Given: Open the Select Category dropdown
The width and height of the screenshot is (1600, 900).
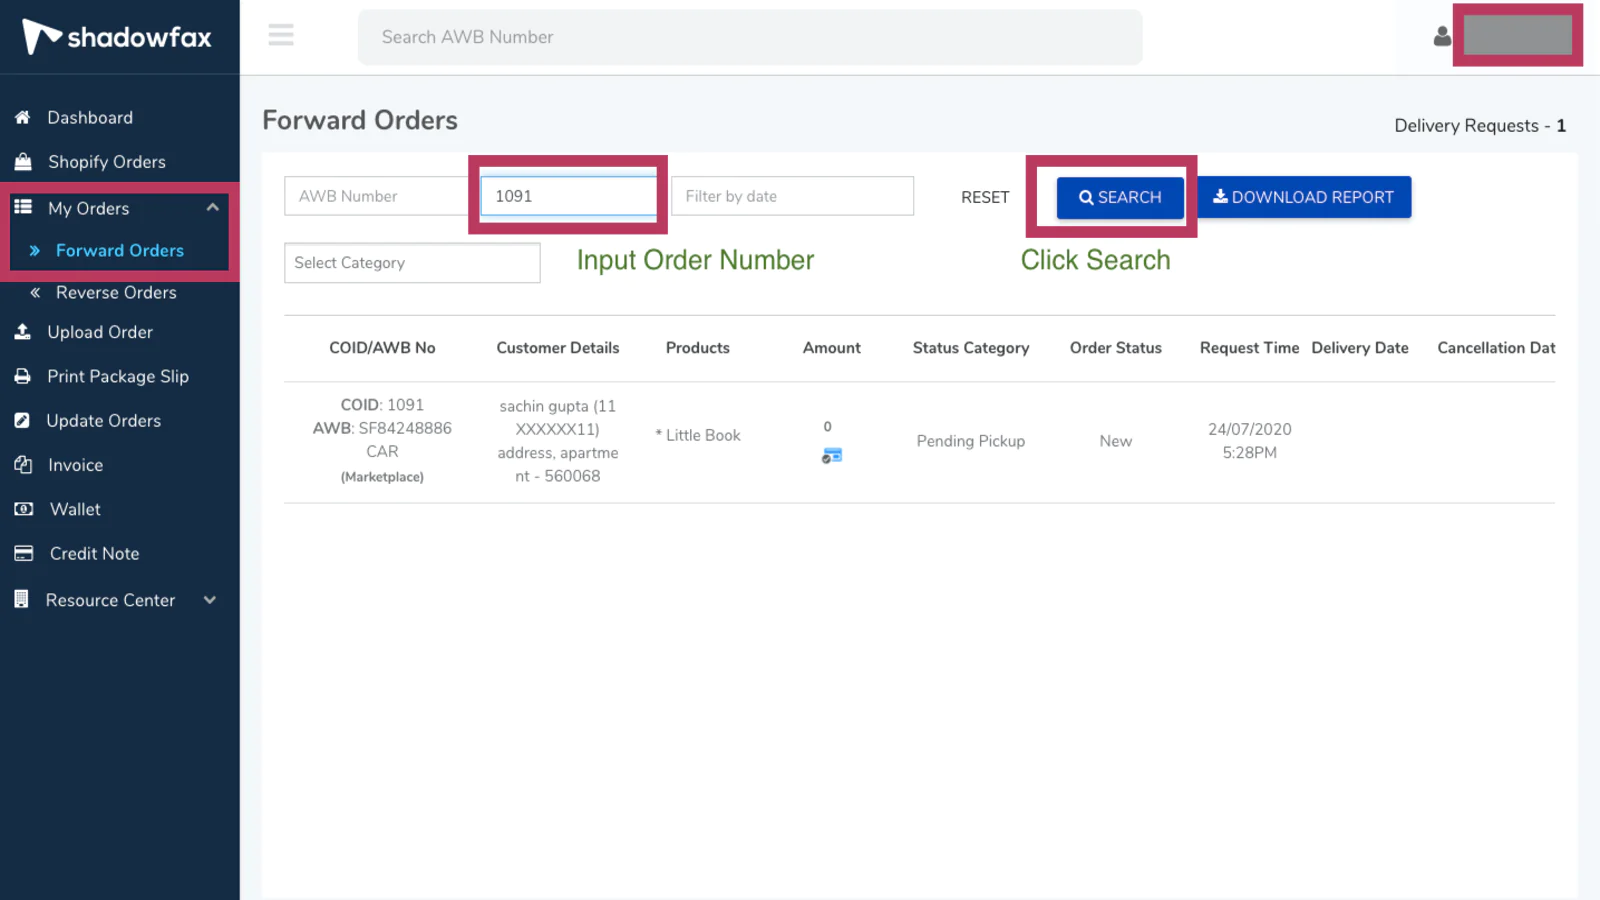Looking at the screenshot, I should tap(411, 262).
